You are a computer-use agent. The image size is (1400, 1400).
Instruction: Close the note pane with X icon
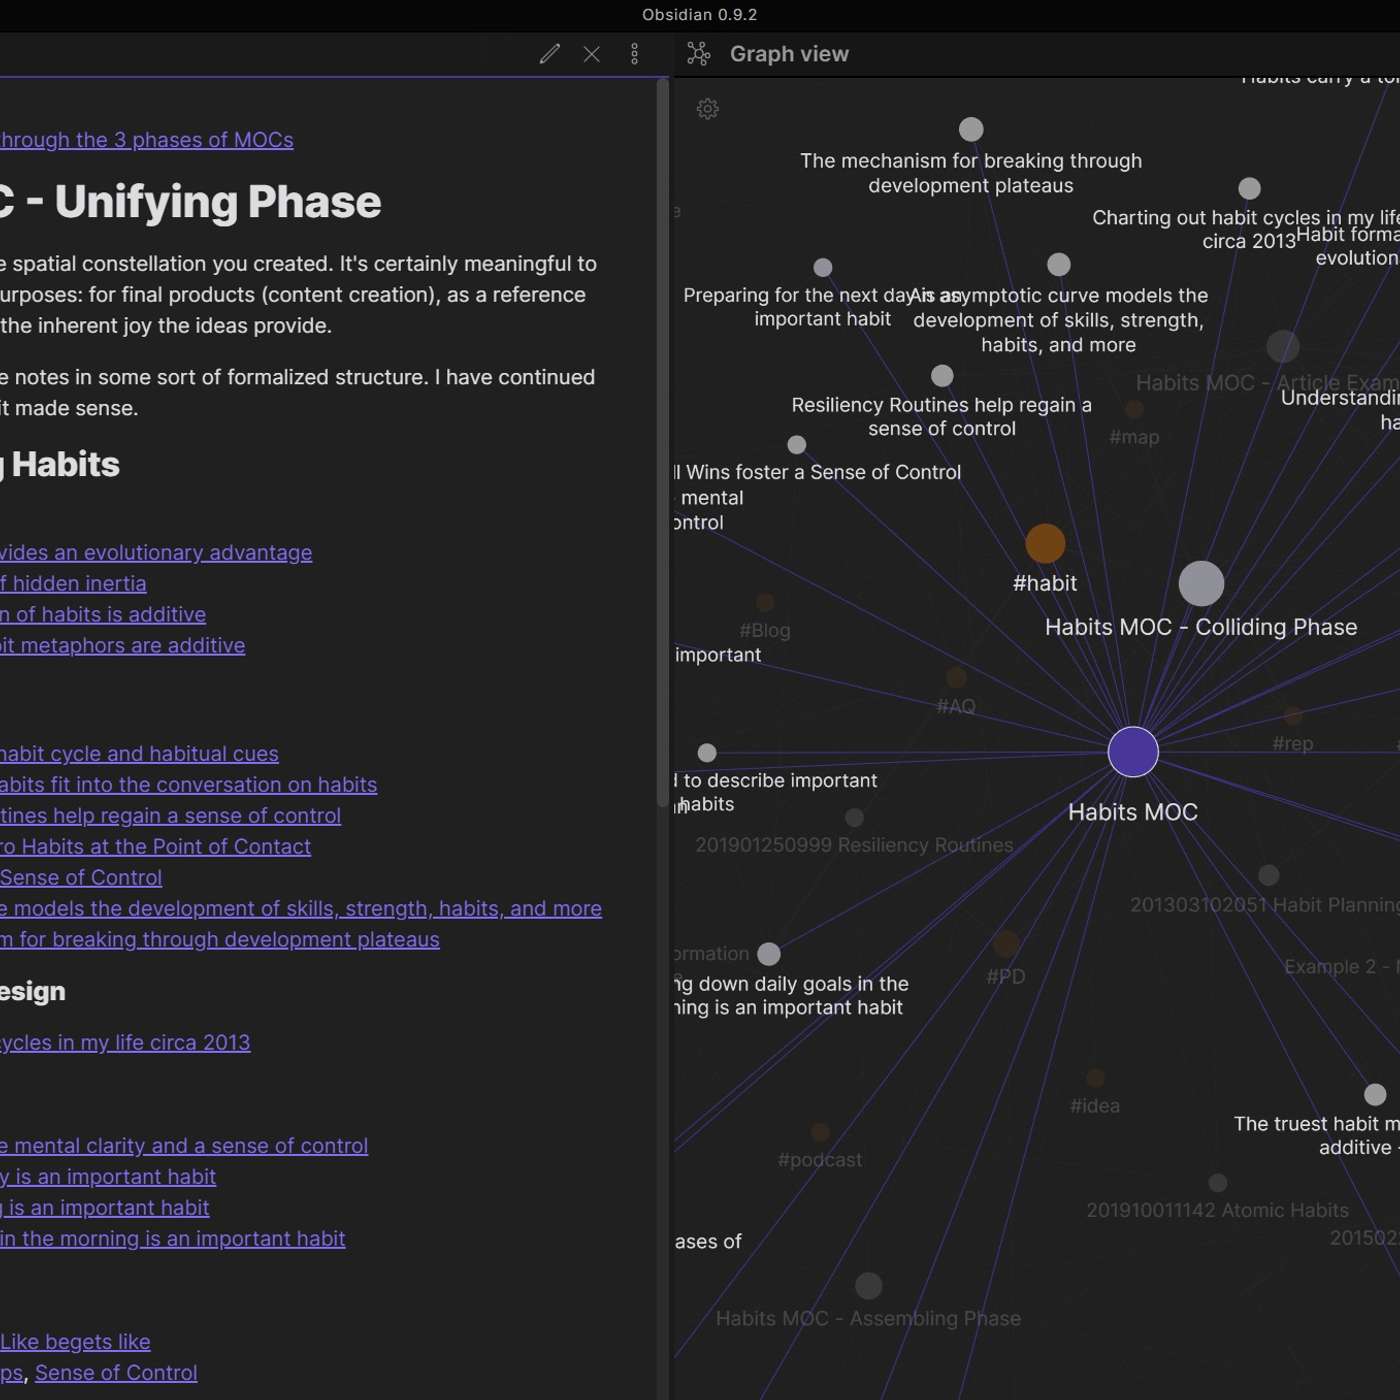[592, 54]
